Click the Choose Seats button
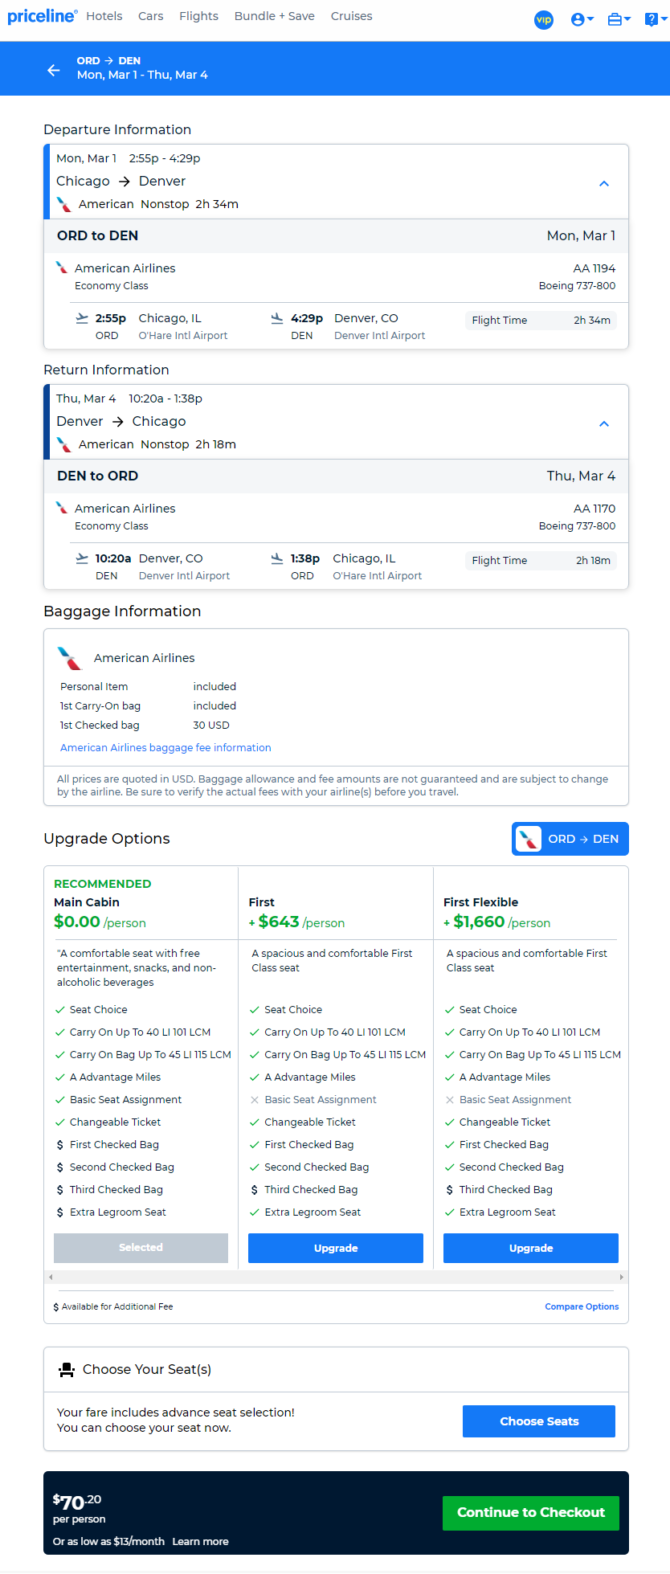670x1574 pixels. tap(539, 1421)
